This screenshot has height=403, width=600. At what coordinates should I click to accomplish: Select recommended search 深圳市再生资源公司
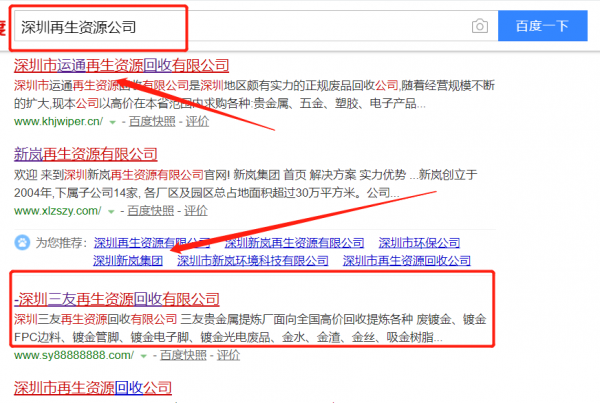pos(406,260)
